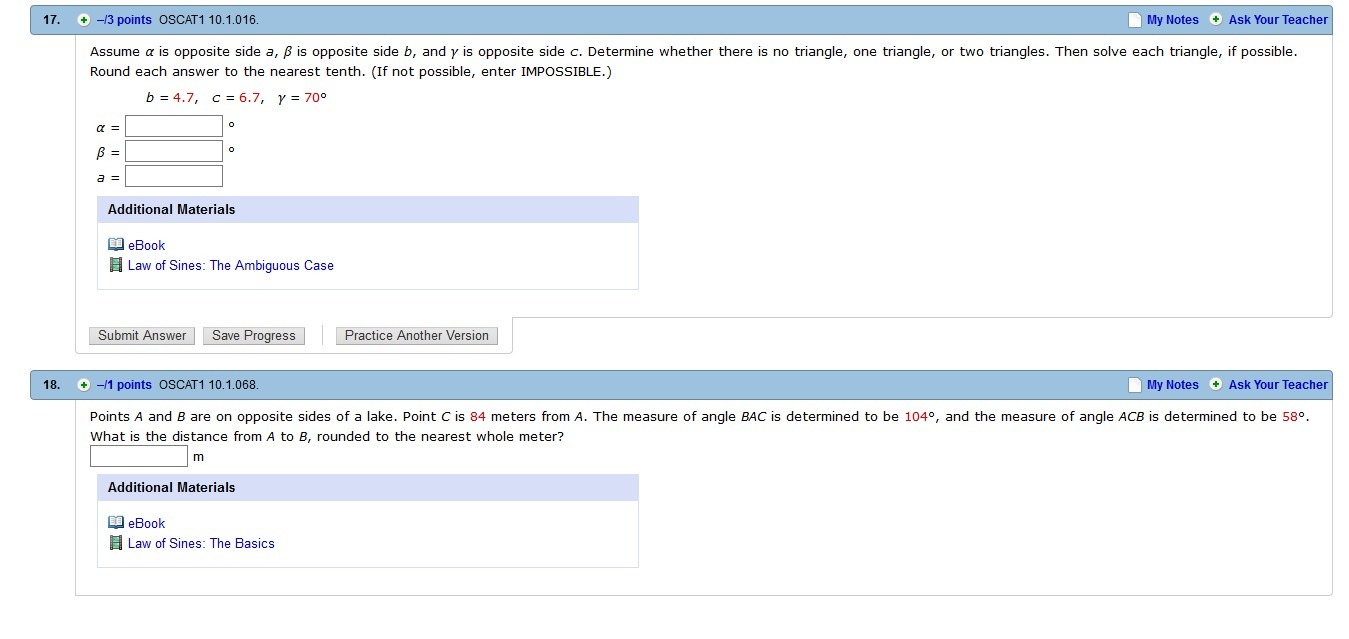This screenshot has height=639, width=1349.
Task: Focus the side a input field
Action: (x=174, y=177)
